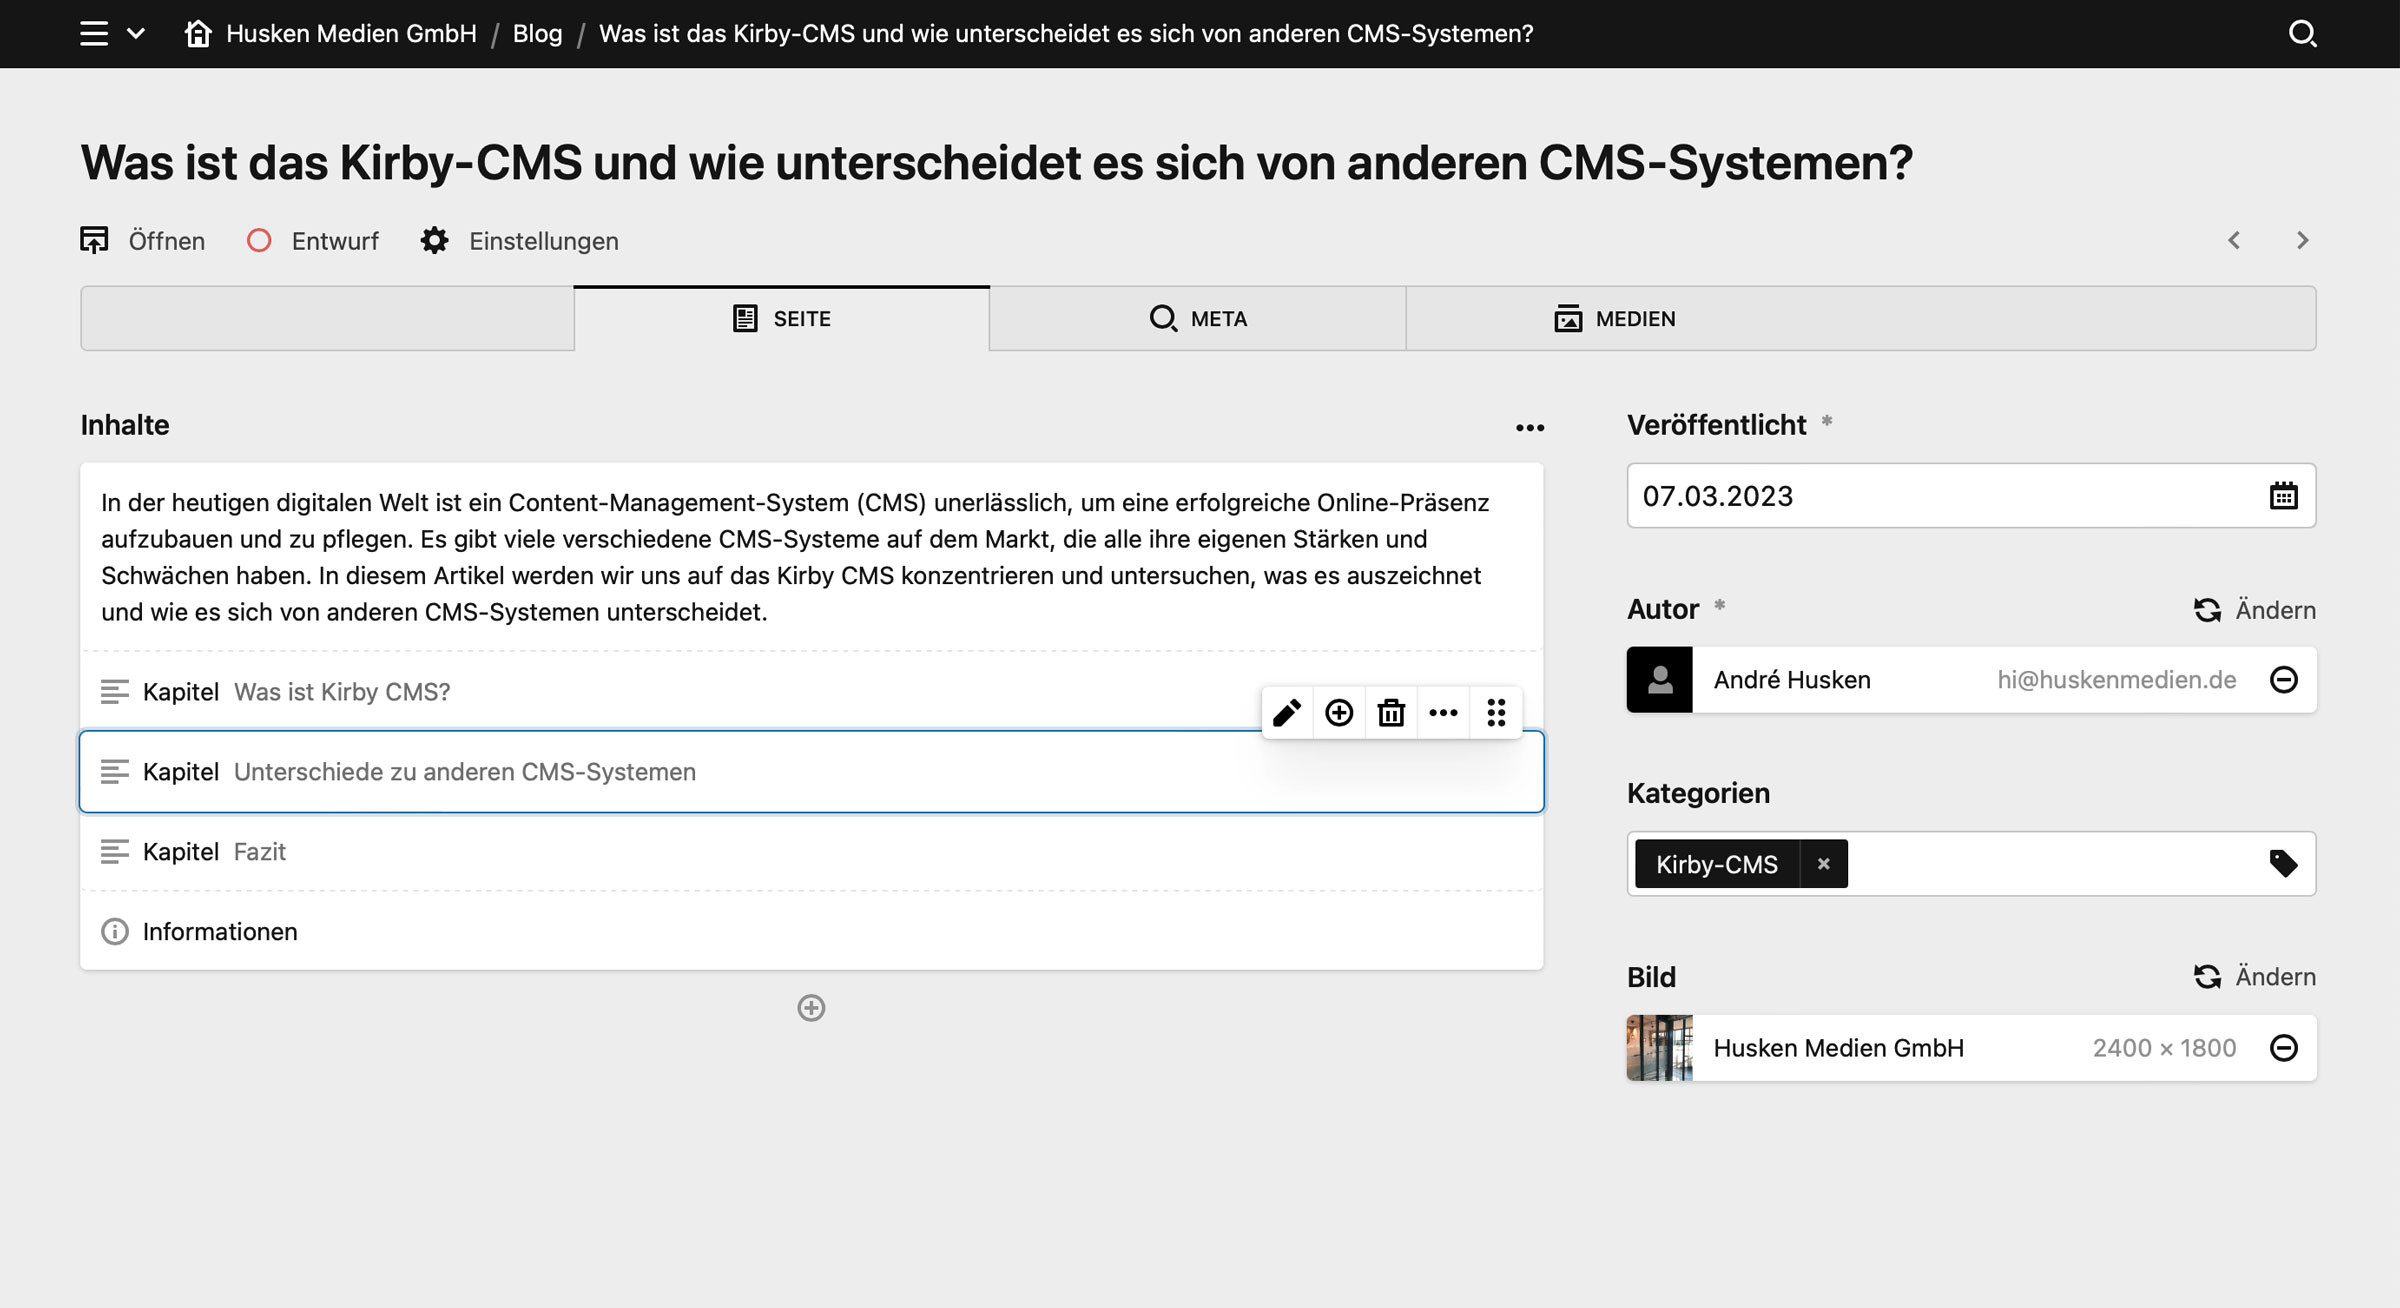Open the search panel

[2303, 33]
